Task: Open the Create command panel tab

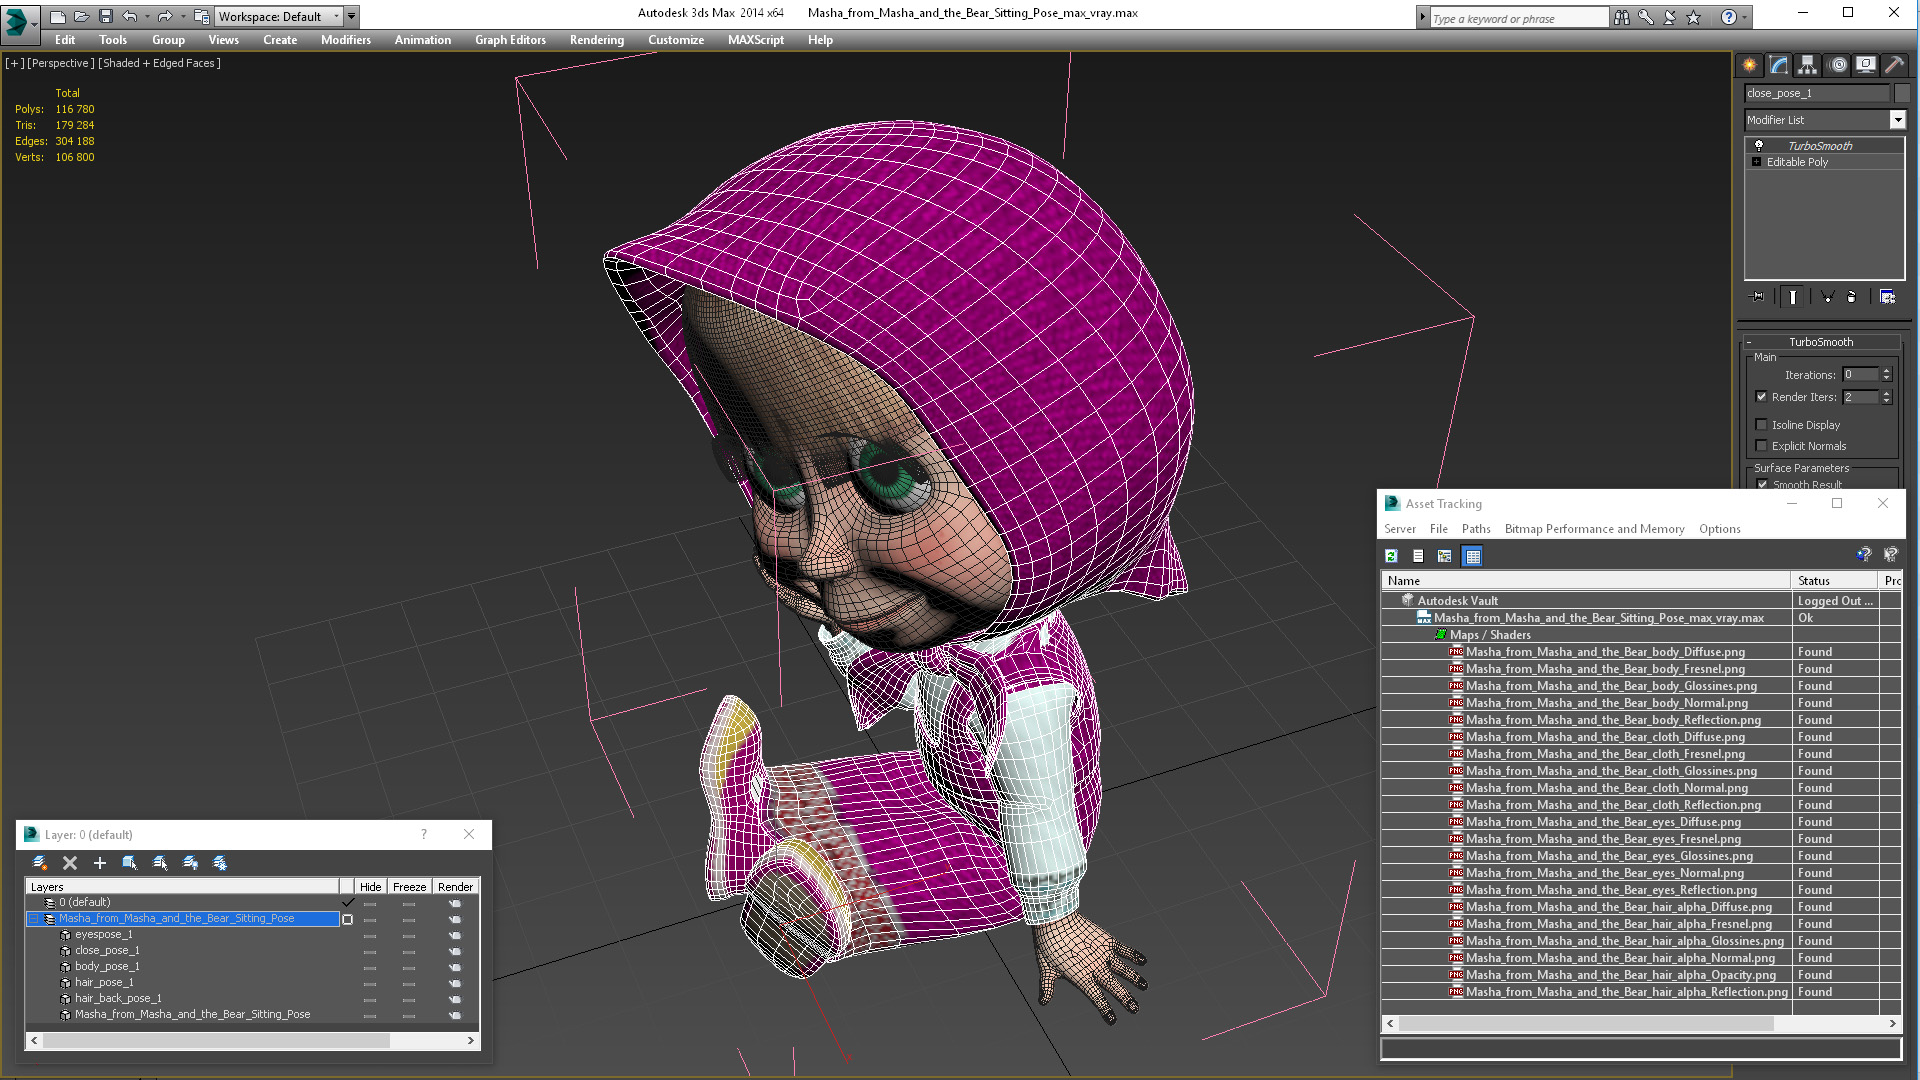Action: [1750, 65]
